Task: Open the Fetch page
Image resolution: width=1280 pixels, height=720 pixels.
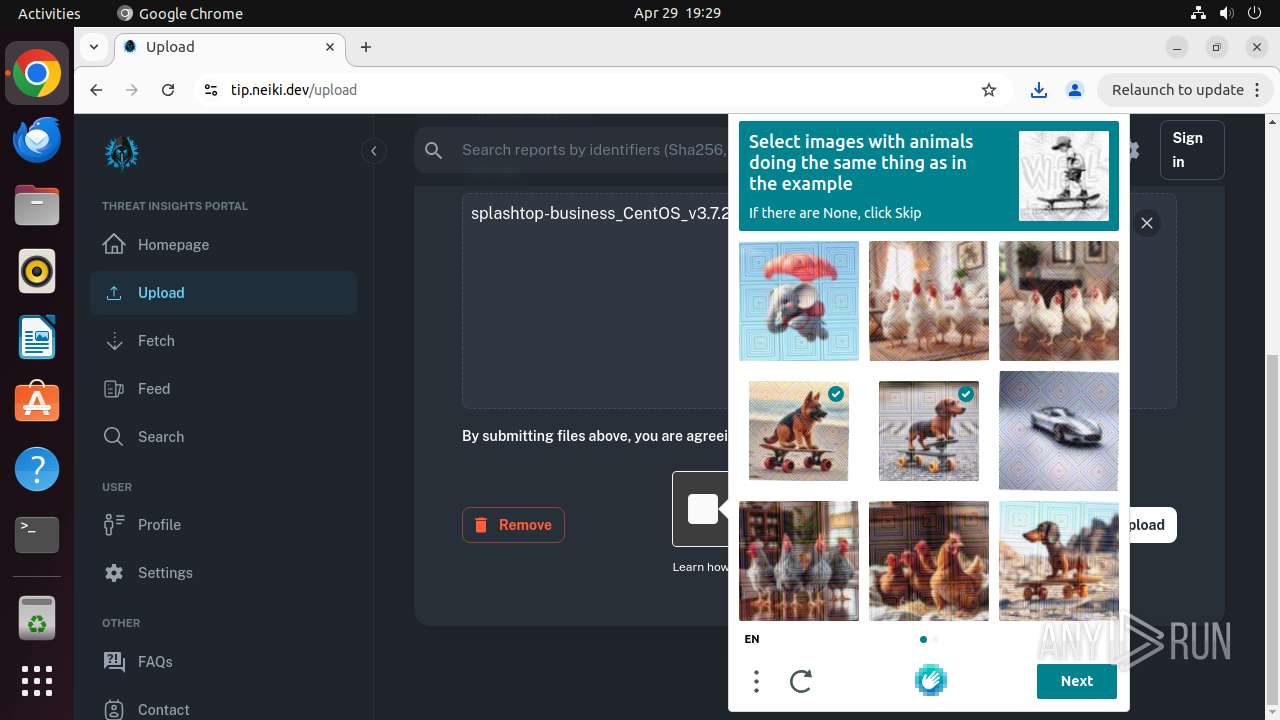Action: [x=223, y=341]
